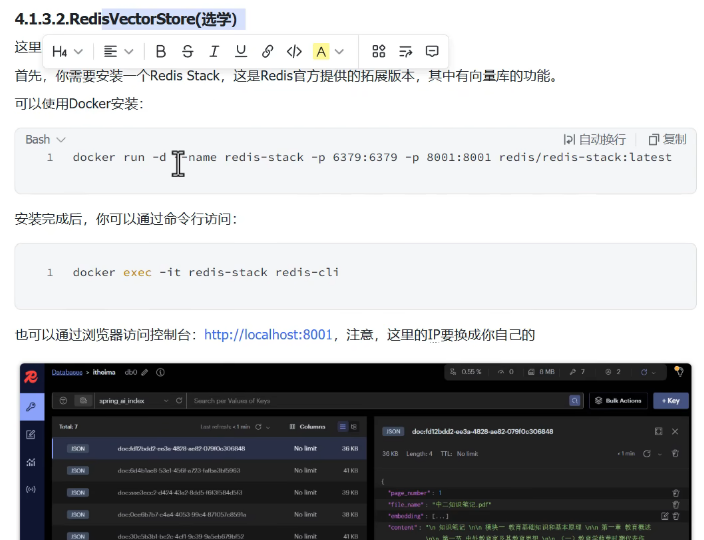704x540 pixels.
Task: Select the doc:0ce6b7b7 key row
Action: [x=210, y=514]
